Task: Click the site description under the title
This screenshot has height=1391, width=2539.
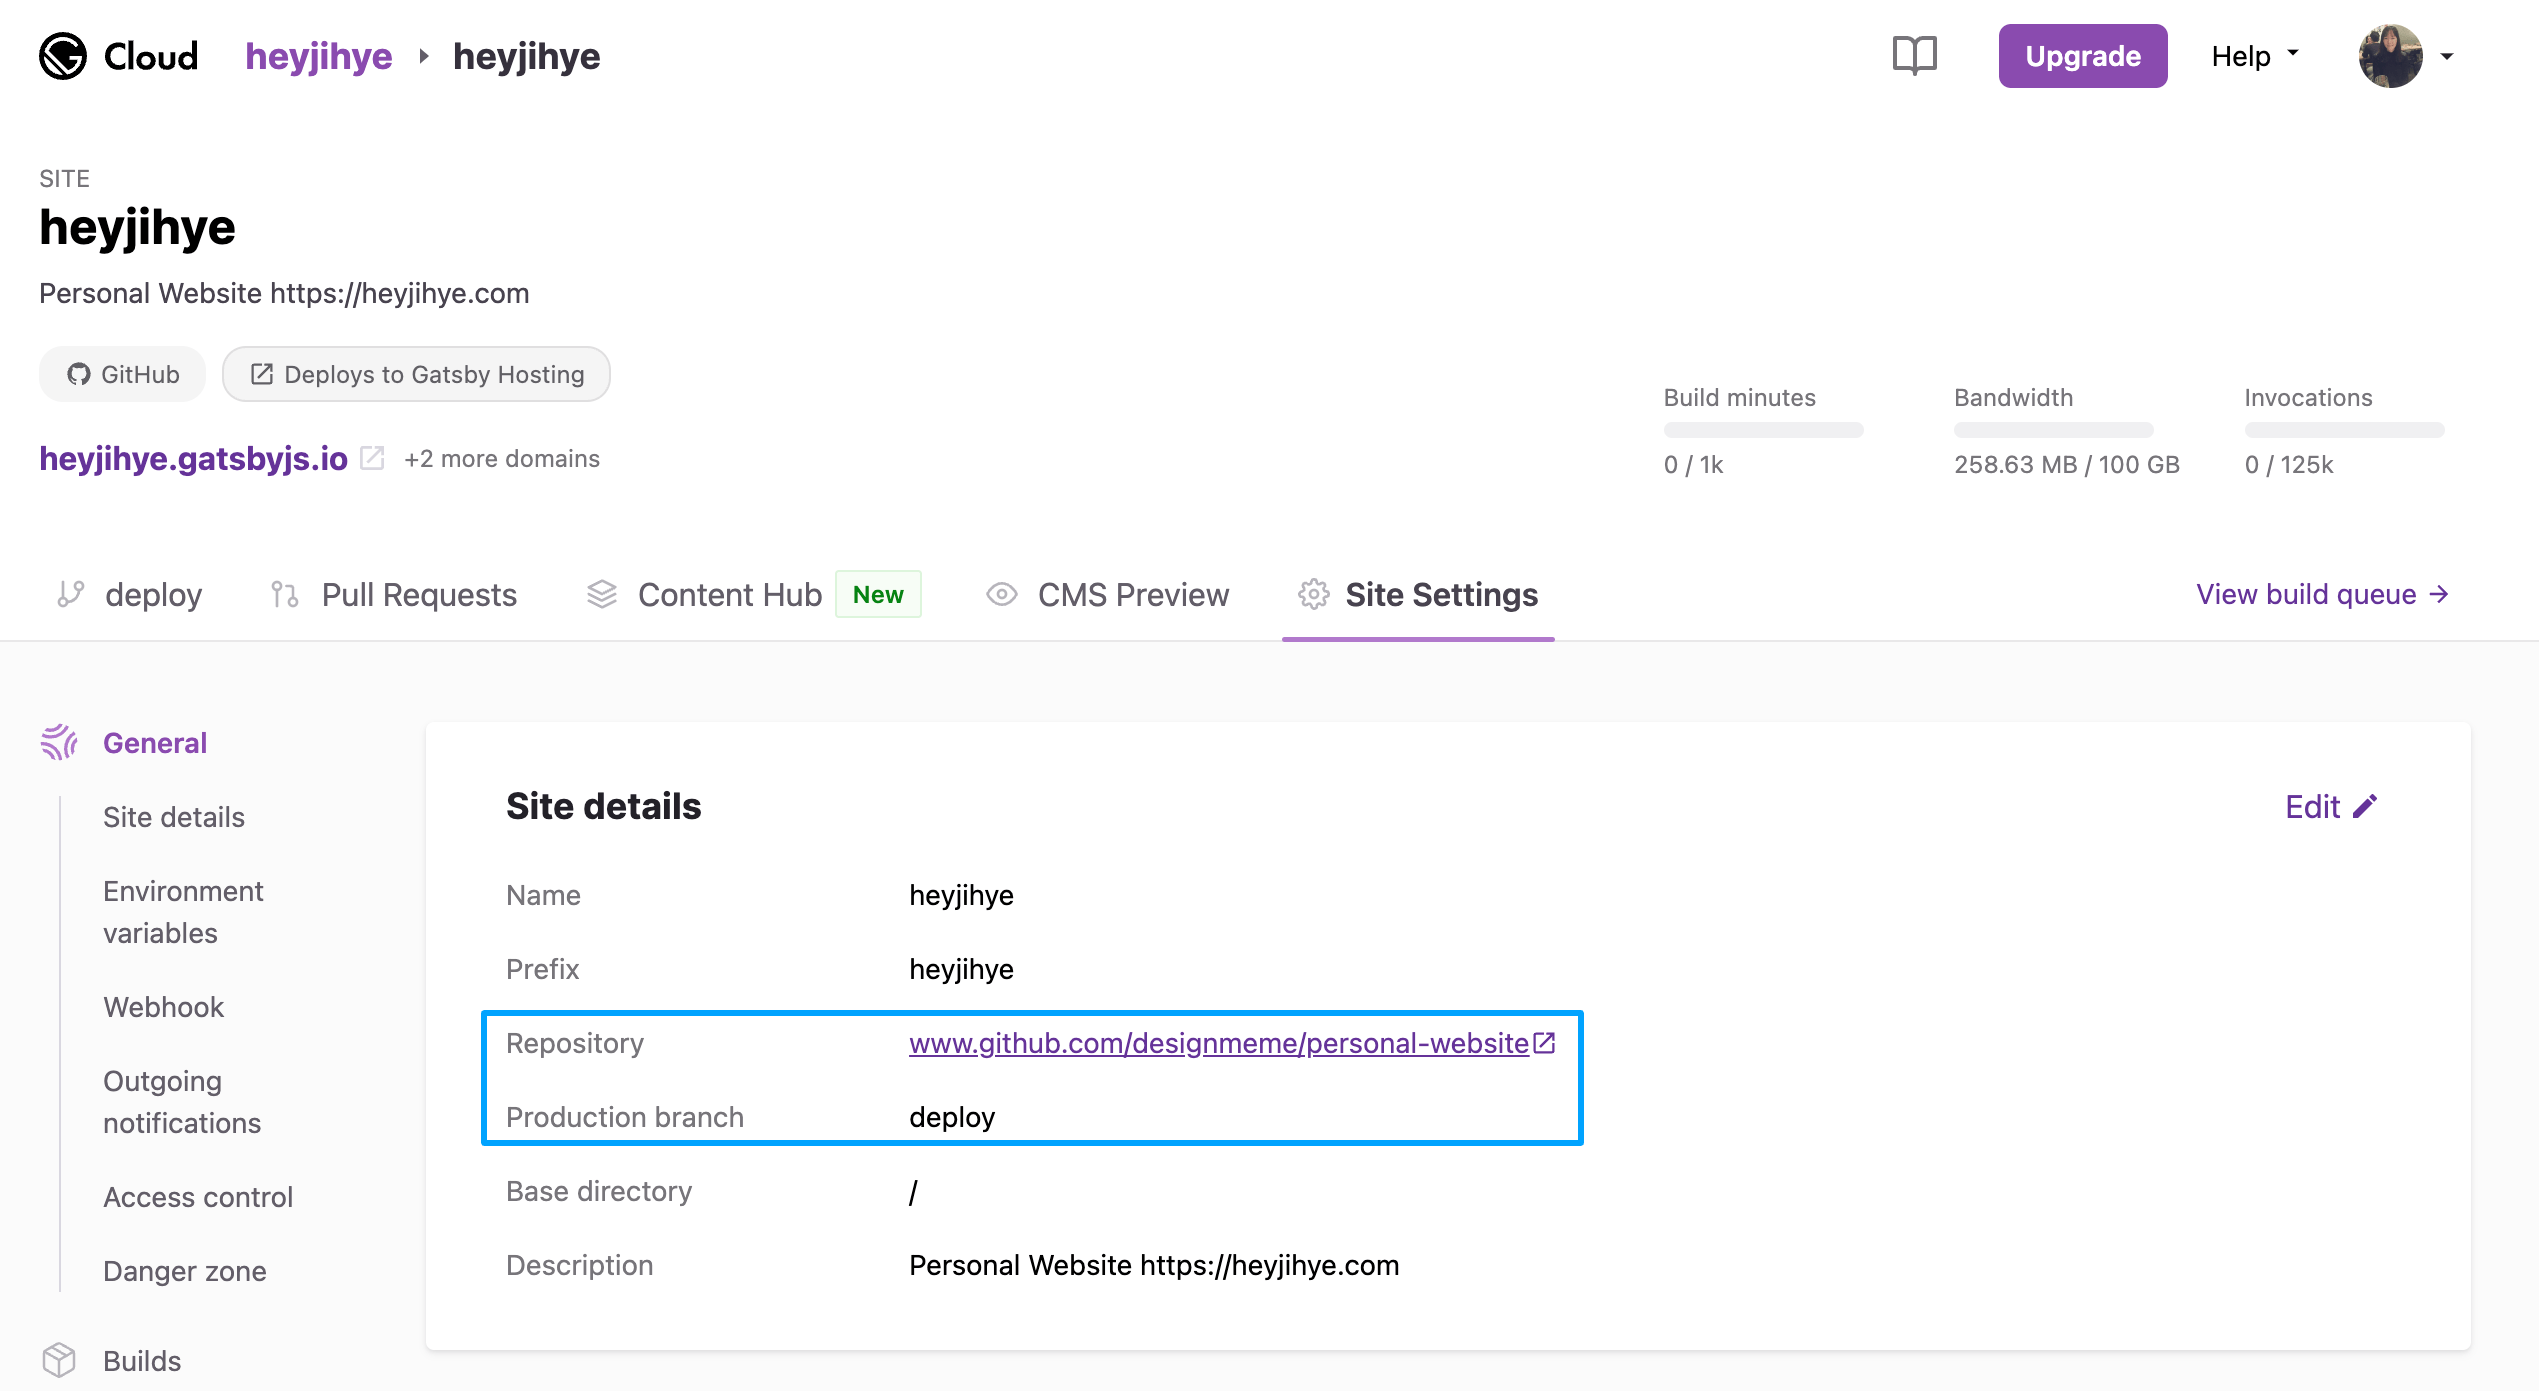Action: 284,293
